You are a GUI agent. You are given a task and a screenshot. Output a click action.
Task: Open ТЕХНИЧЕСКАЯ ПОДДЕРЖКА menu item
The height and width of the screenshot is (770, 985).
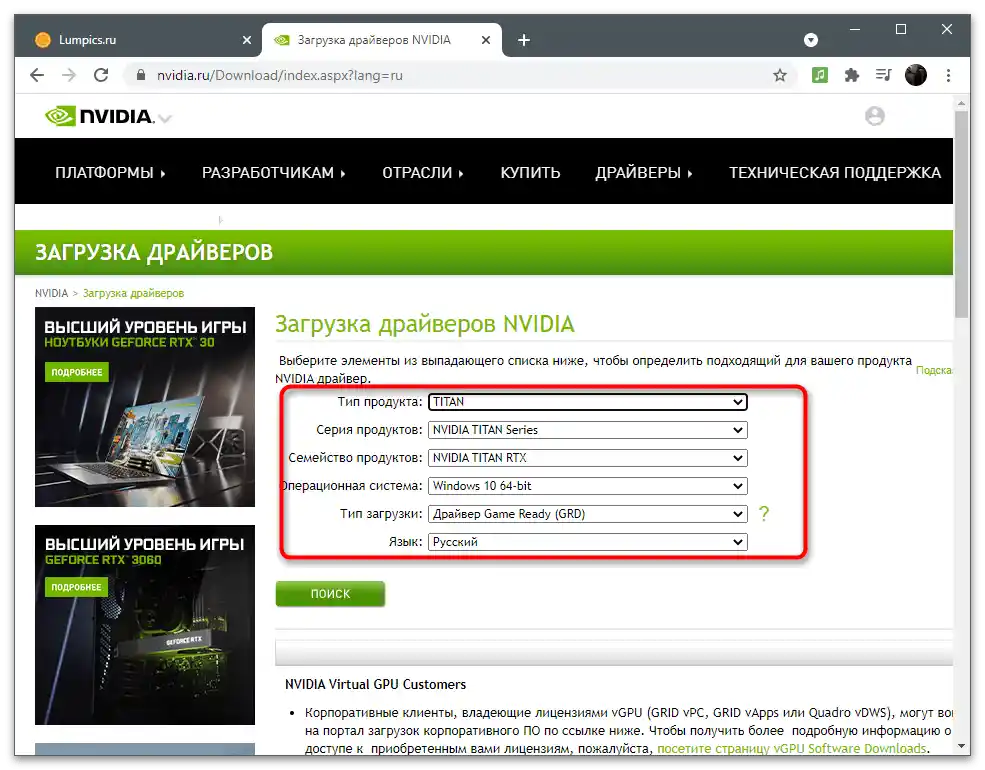[835, 173]
